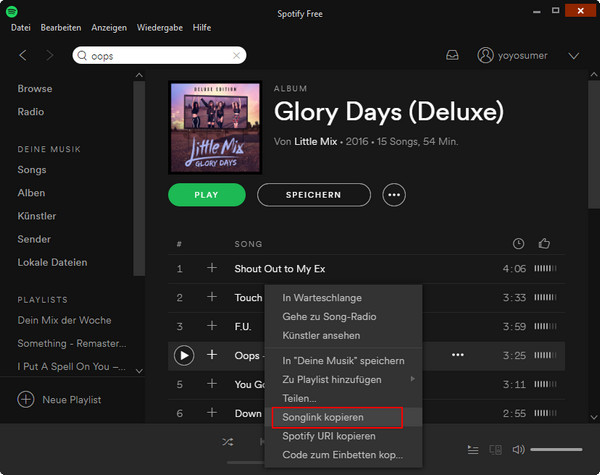600x475 pixels.
Task: Click Spotify URI kopieren
Action: 343,436
